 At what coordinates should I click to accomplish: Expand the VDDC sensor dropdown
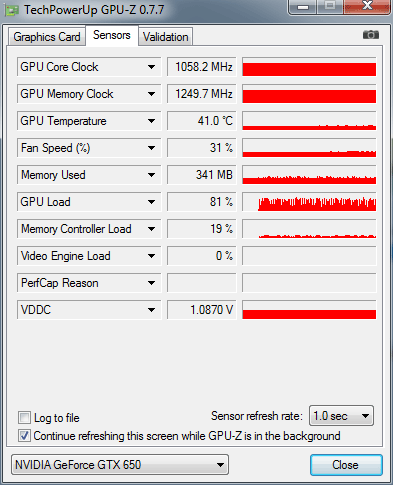click(x=151, y=310)
